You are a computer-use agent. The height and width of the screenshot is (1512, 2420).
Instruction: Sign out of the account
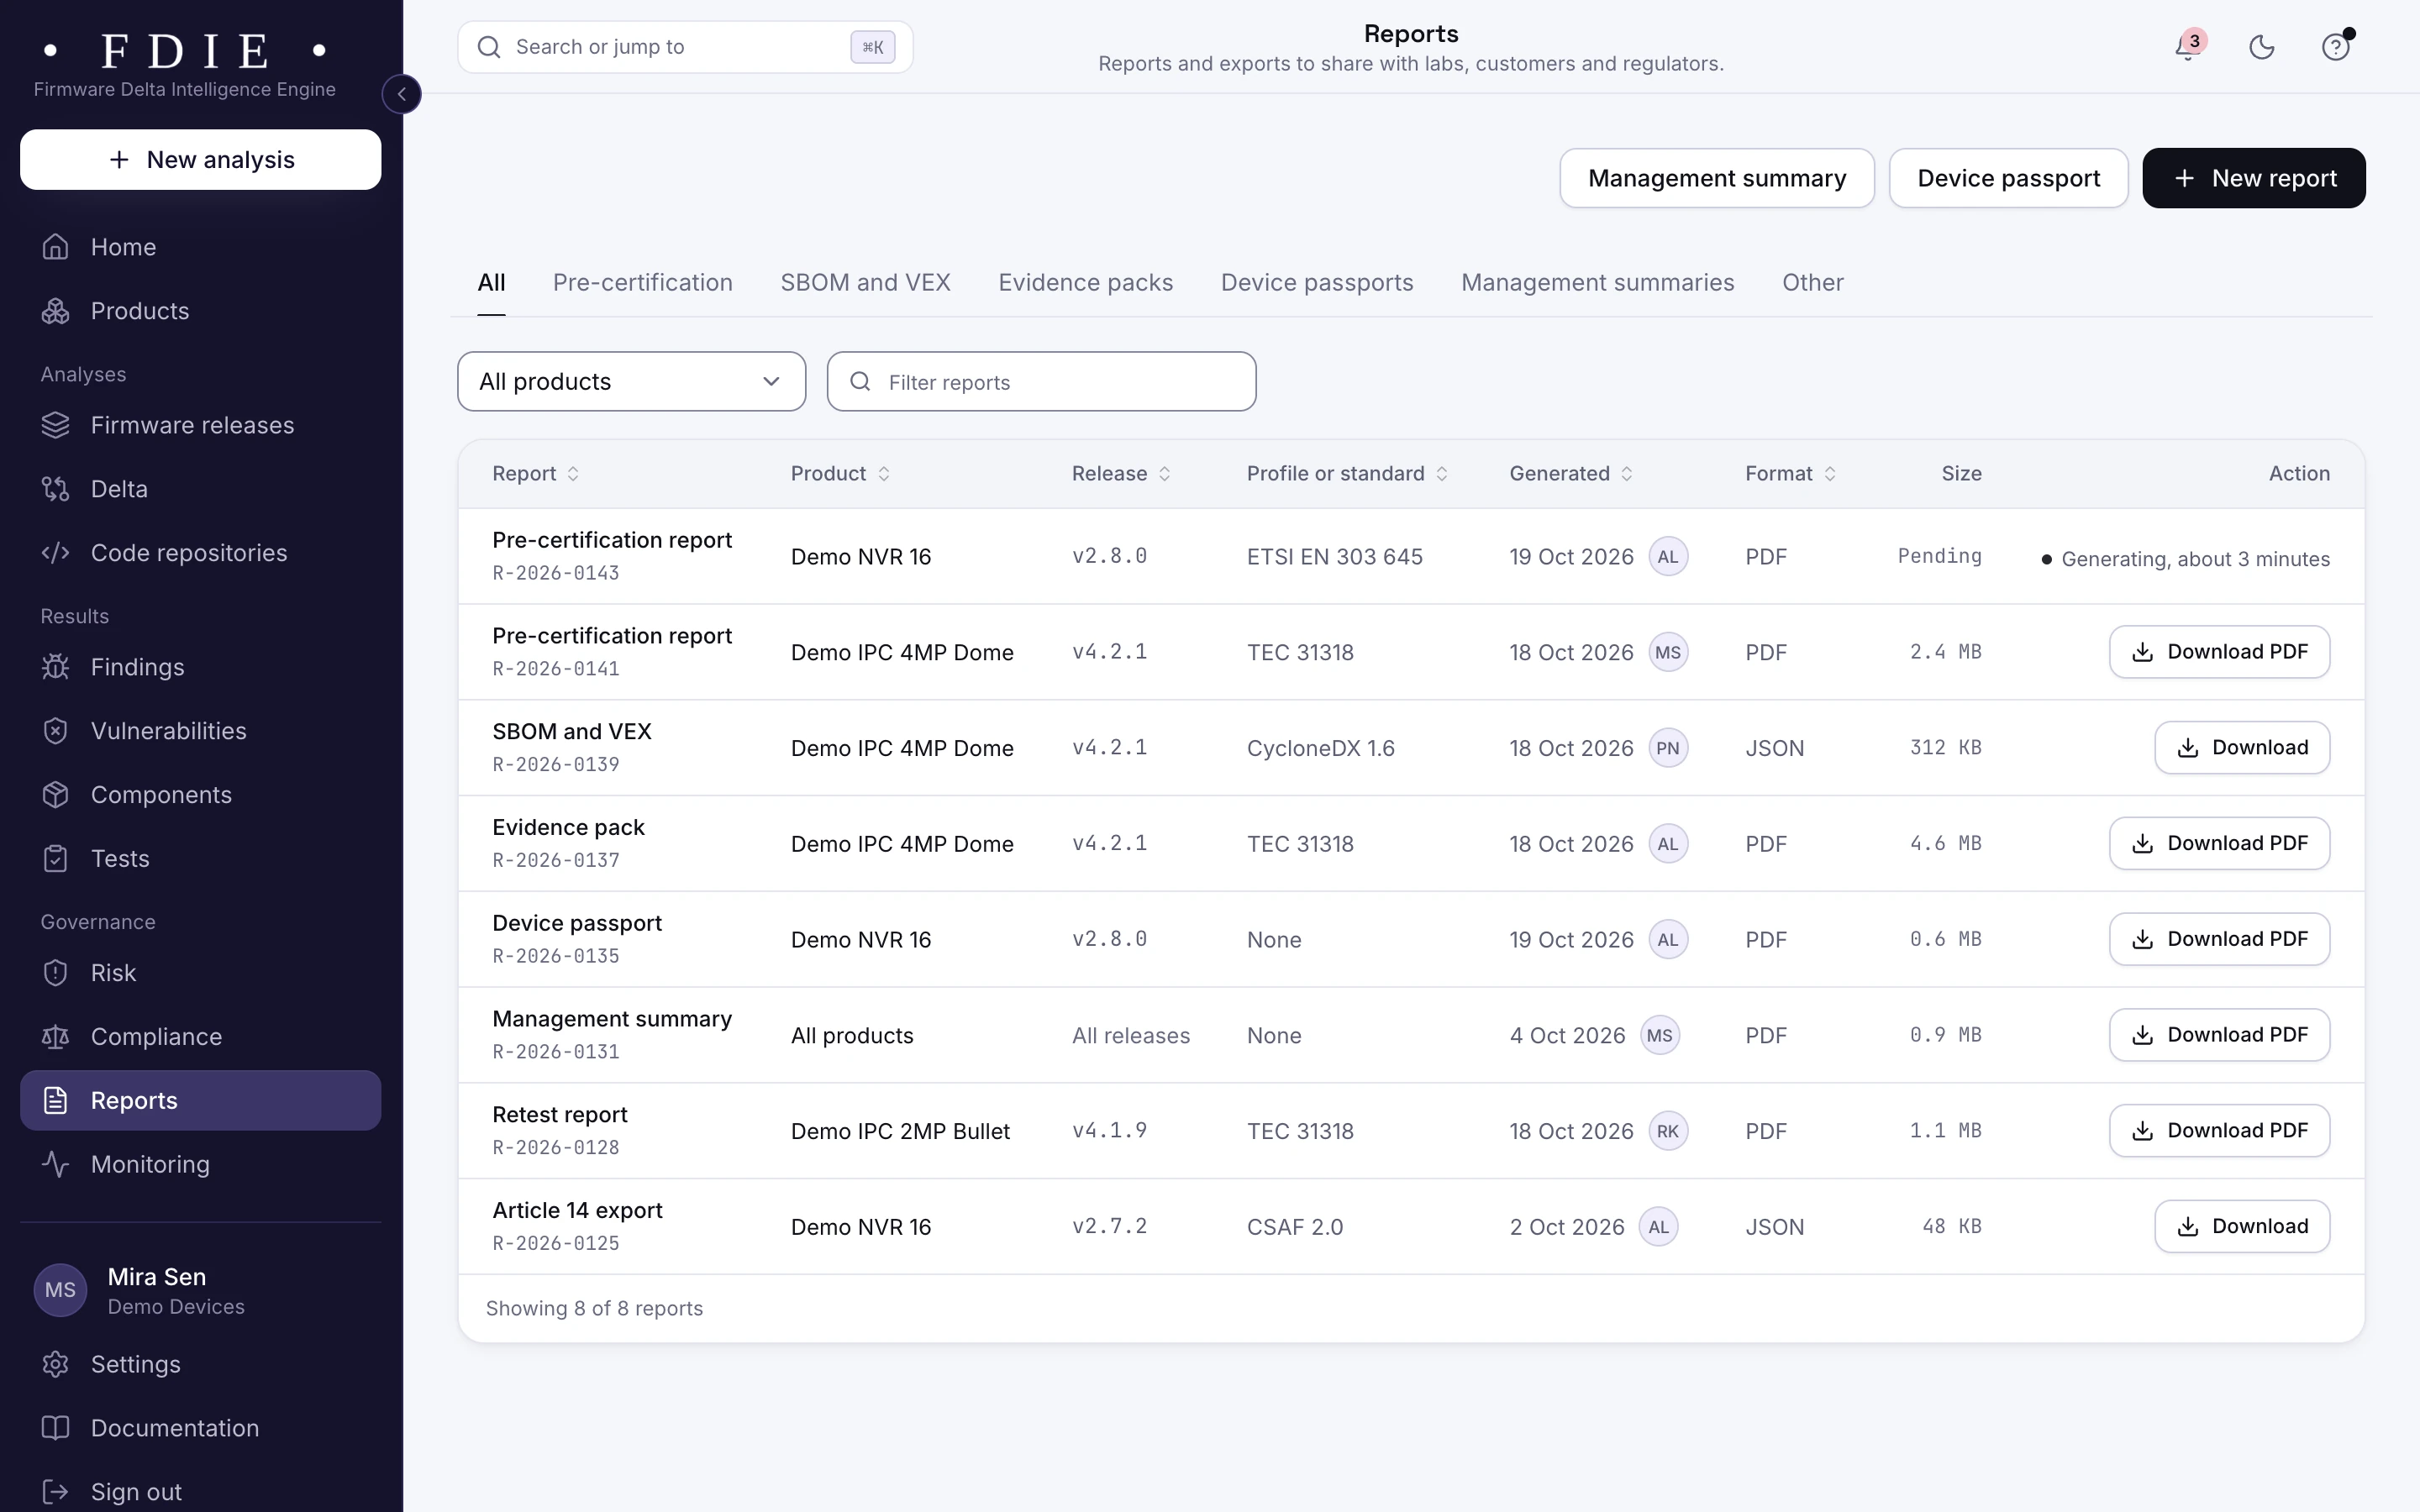[x=200, y=1492]
